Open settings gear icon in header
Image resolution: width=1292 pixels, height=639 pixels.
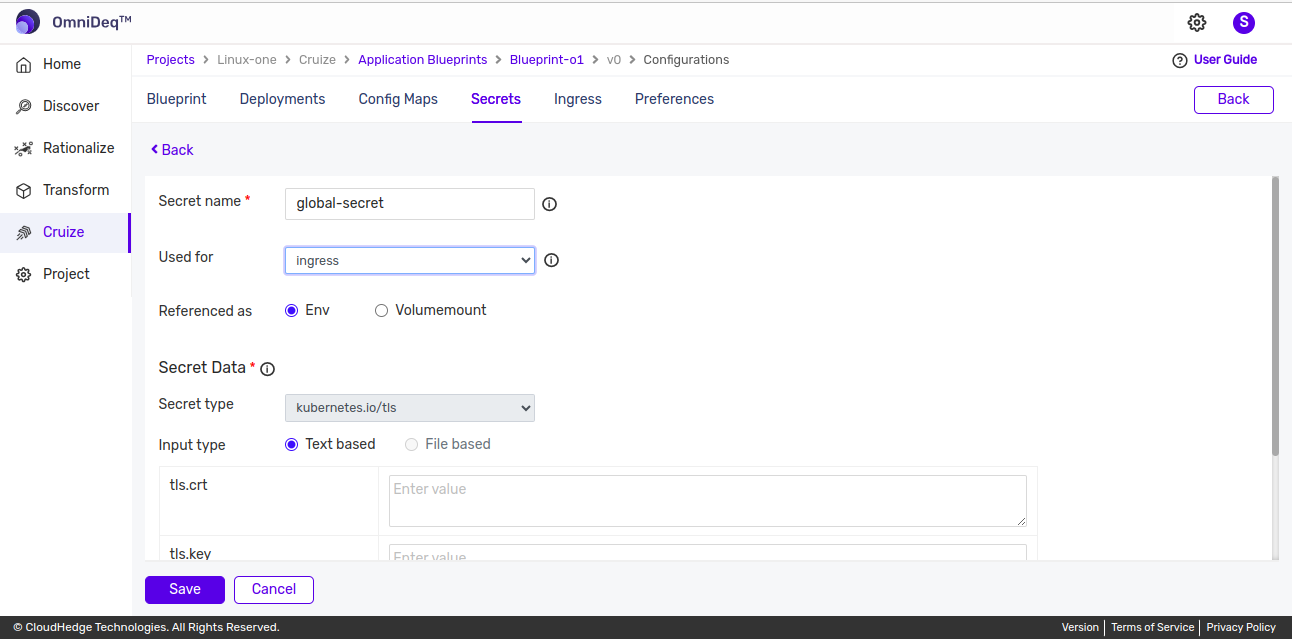click(1196, 23)
